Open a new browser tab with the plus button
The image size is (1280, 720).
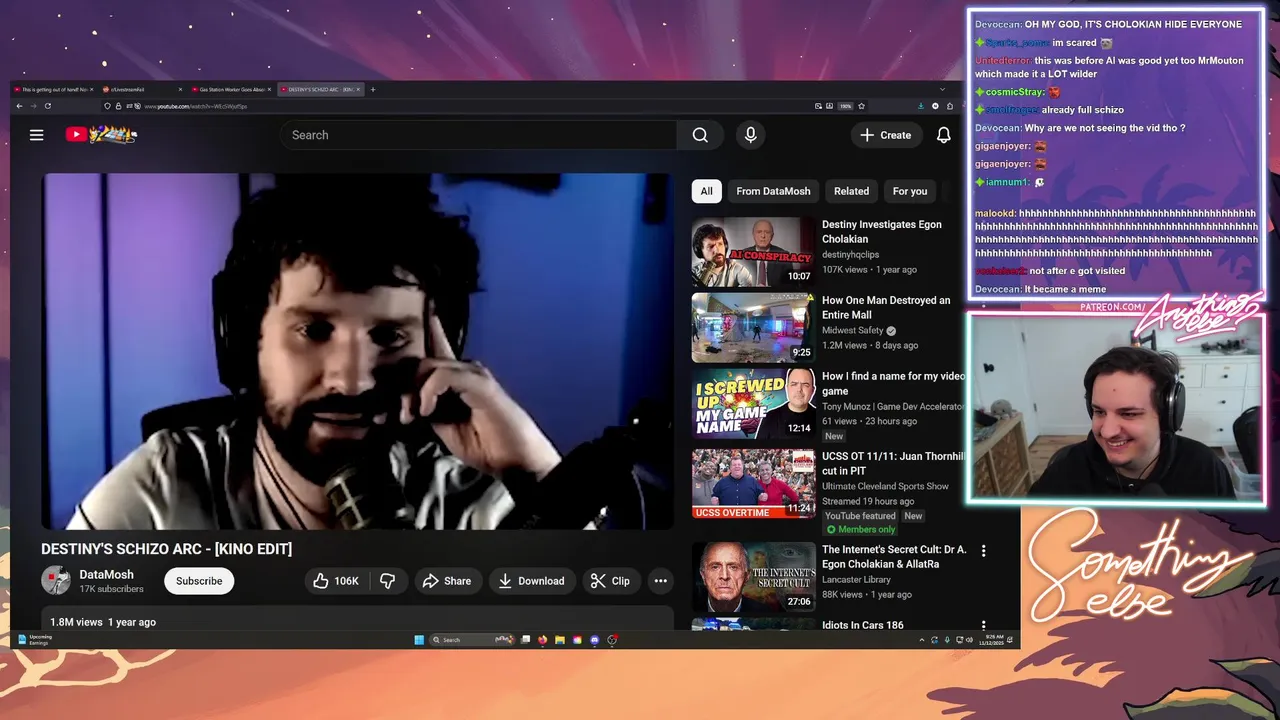pyautogui.click(x=372, y=89)
